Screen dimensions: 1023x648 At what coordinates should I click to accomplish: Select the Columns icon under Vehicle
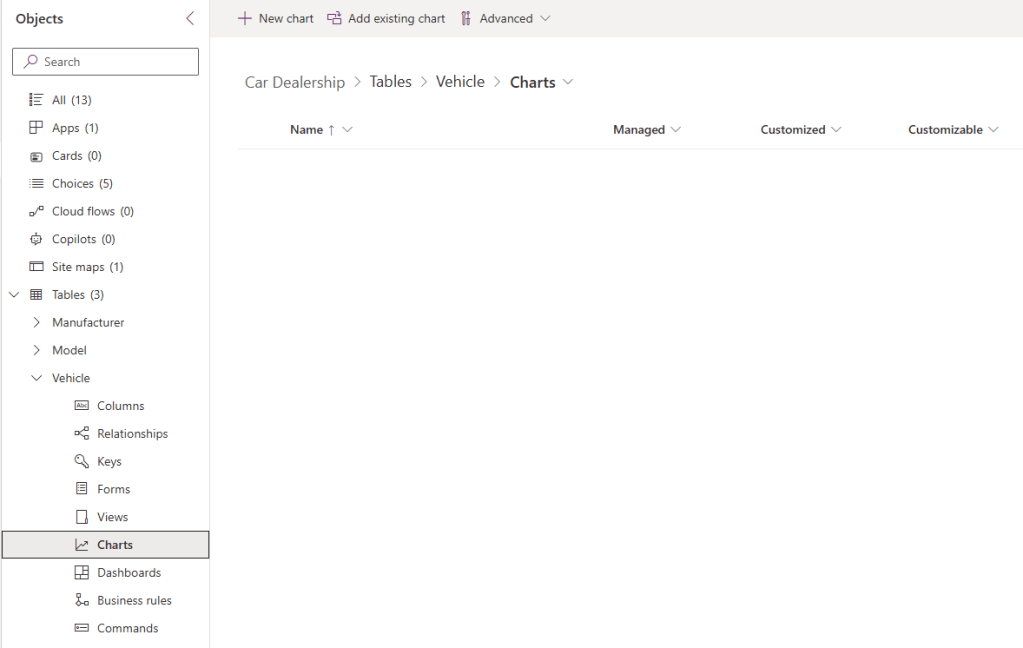82,405
